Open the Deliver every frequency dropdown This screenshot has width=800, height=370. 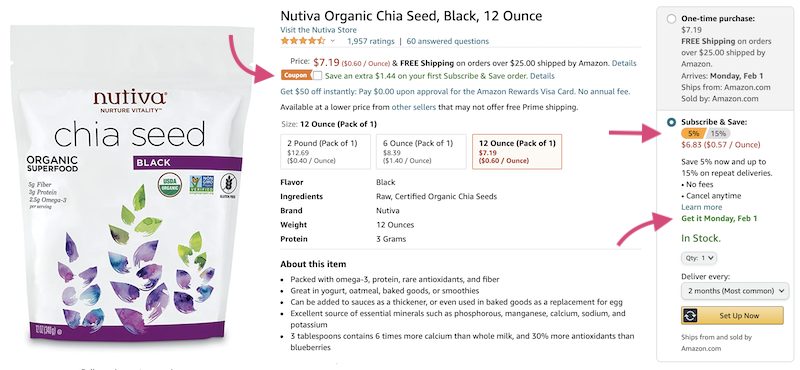[x=735, y=291]
